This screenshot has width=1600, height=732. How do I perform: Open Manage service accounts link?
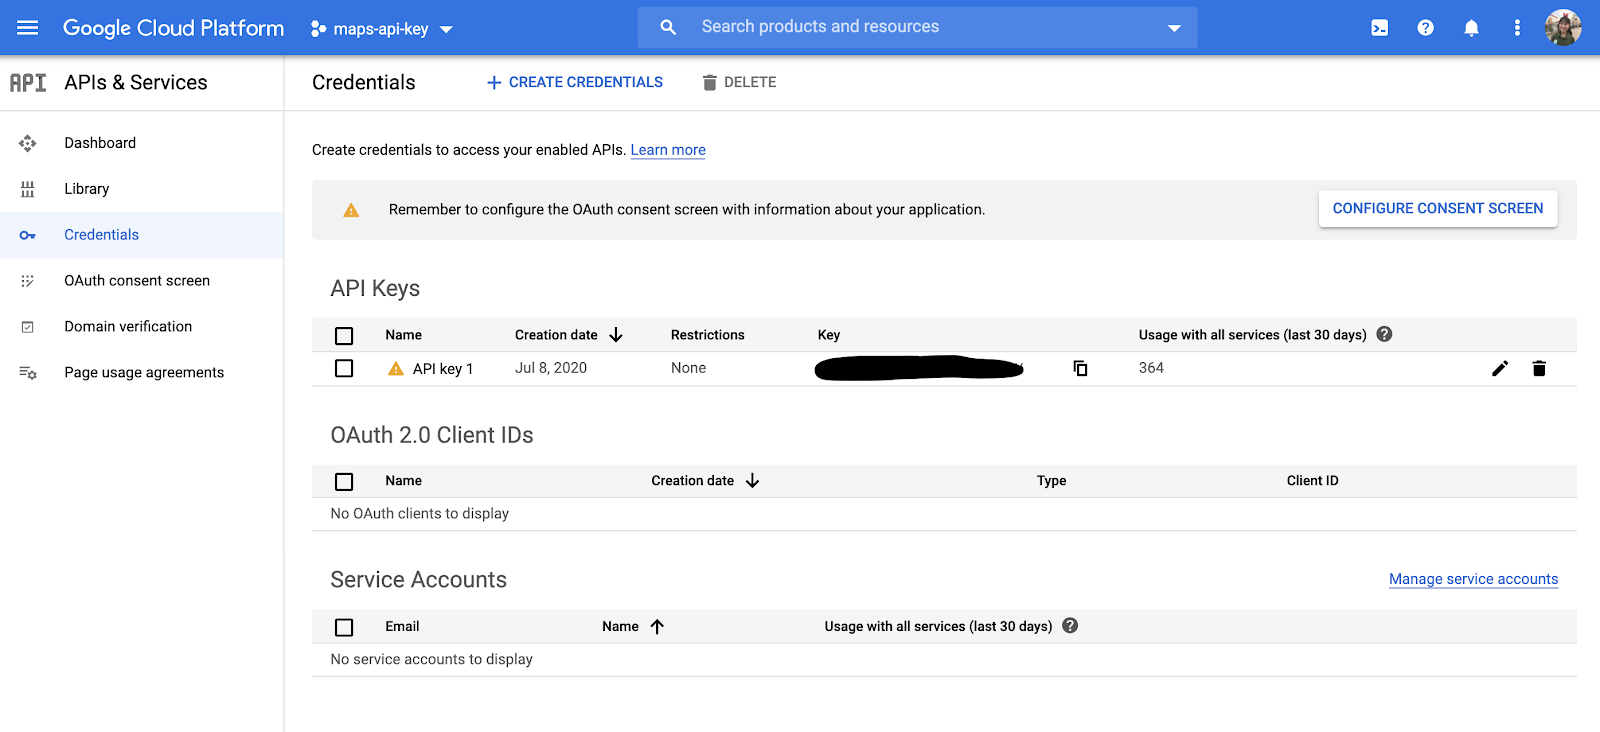point(1473,579)
